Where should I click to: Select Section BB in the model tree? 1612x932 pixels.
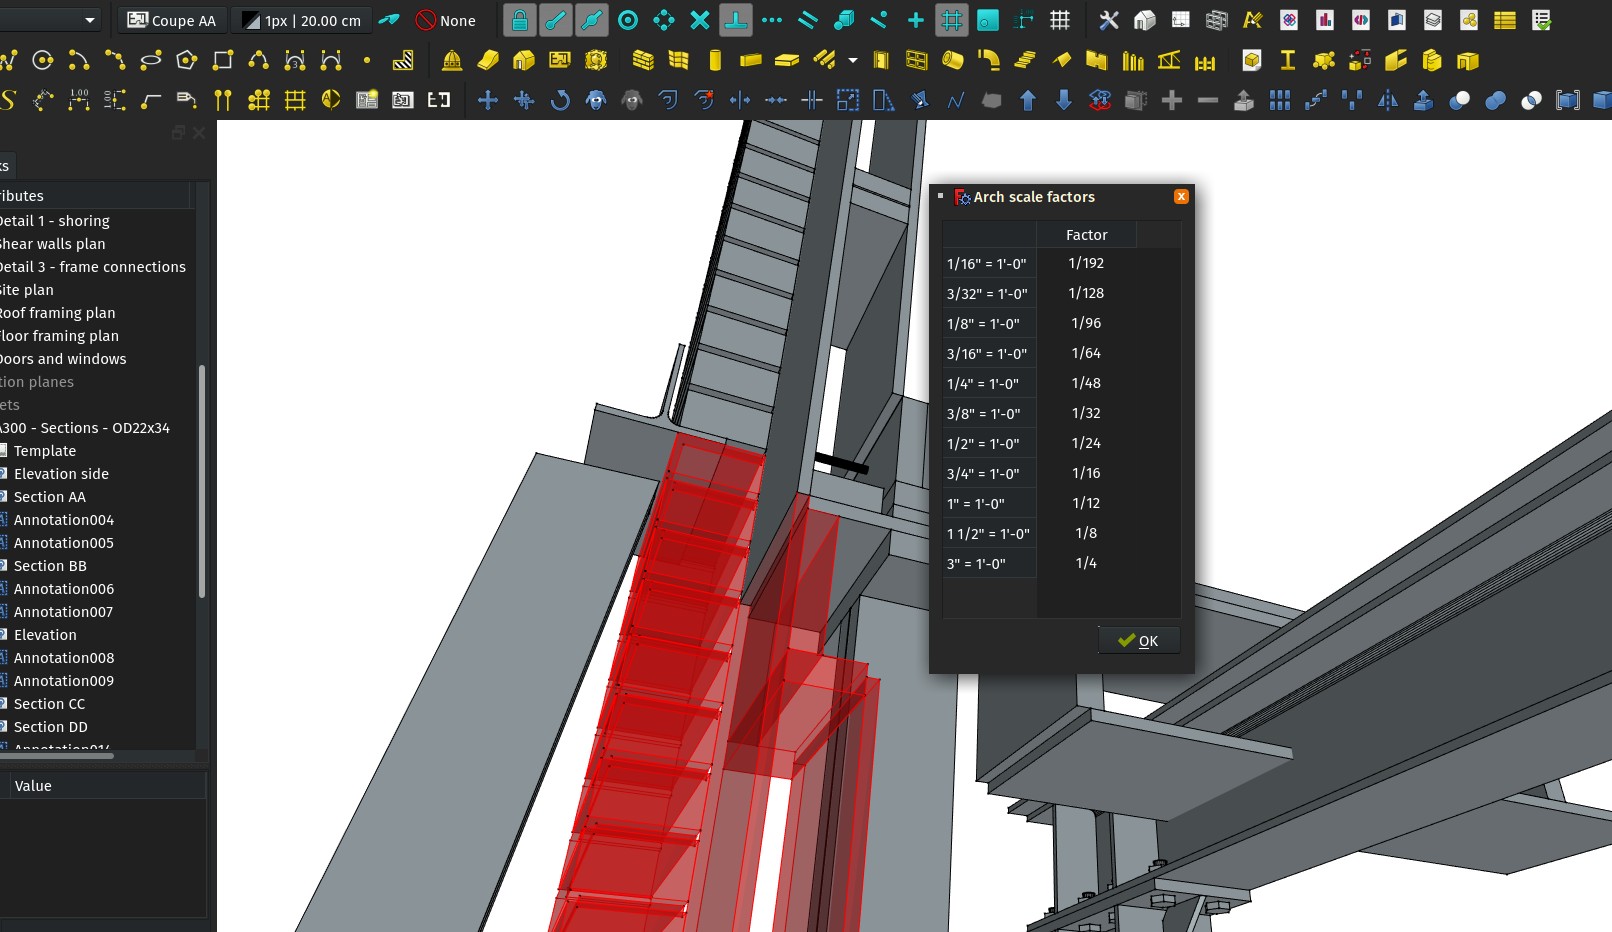click(x=49, y=565)
